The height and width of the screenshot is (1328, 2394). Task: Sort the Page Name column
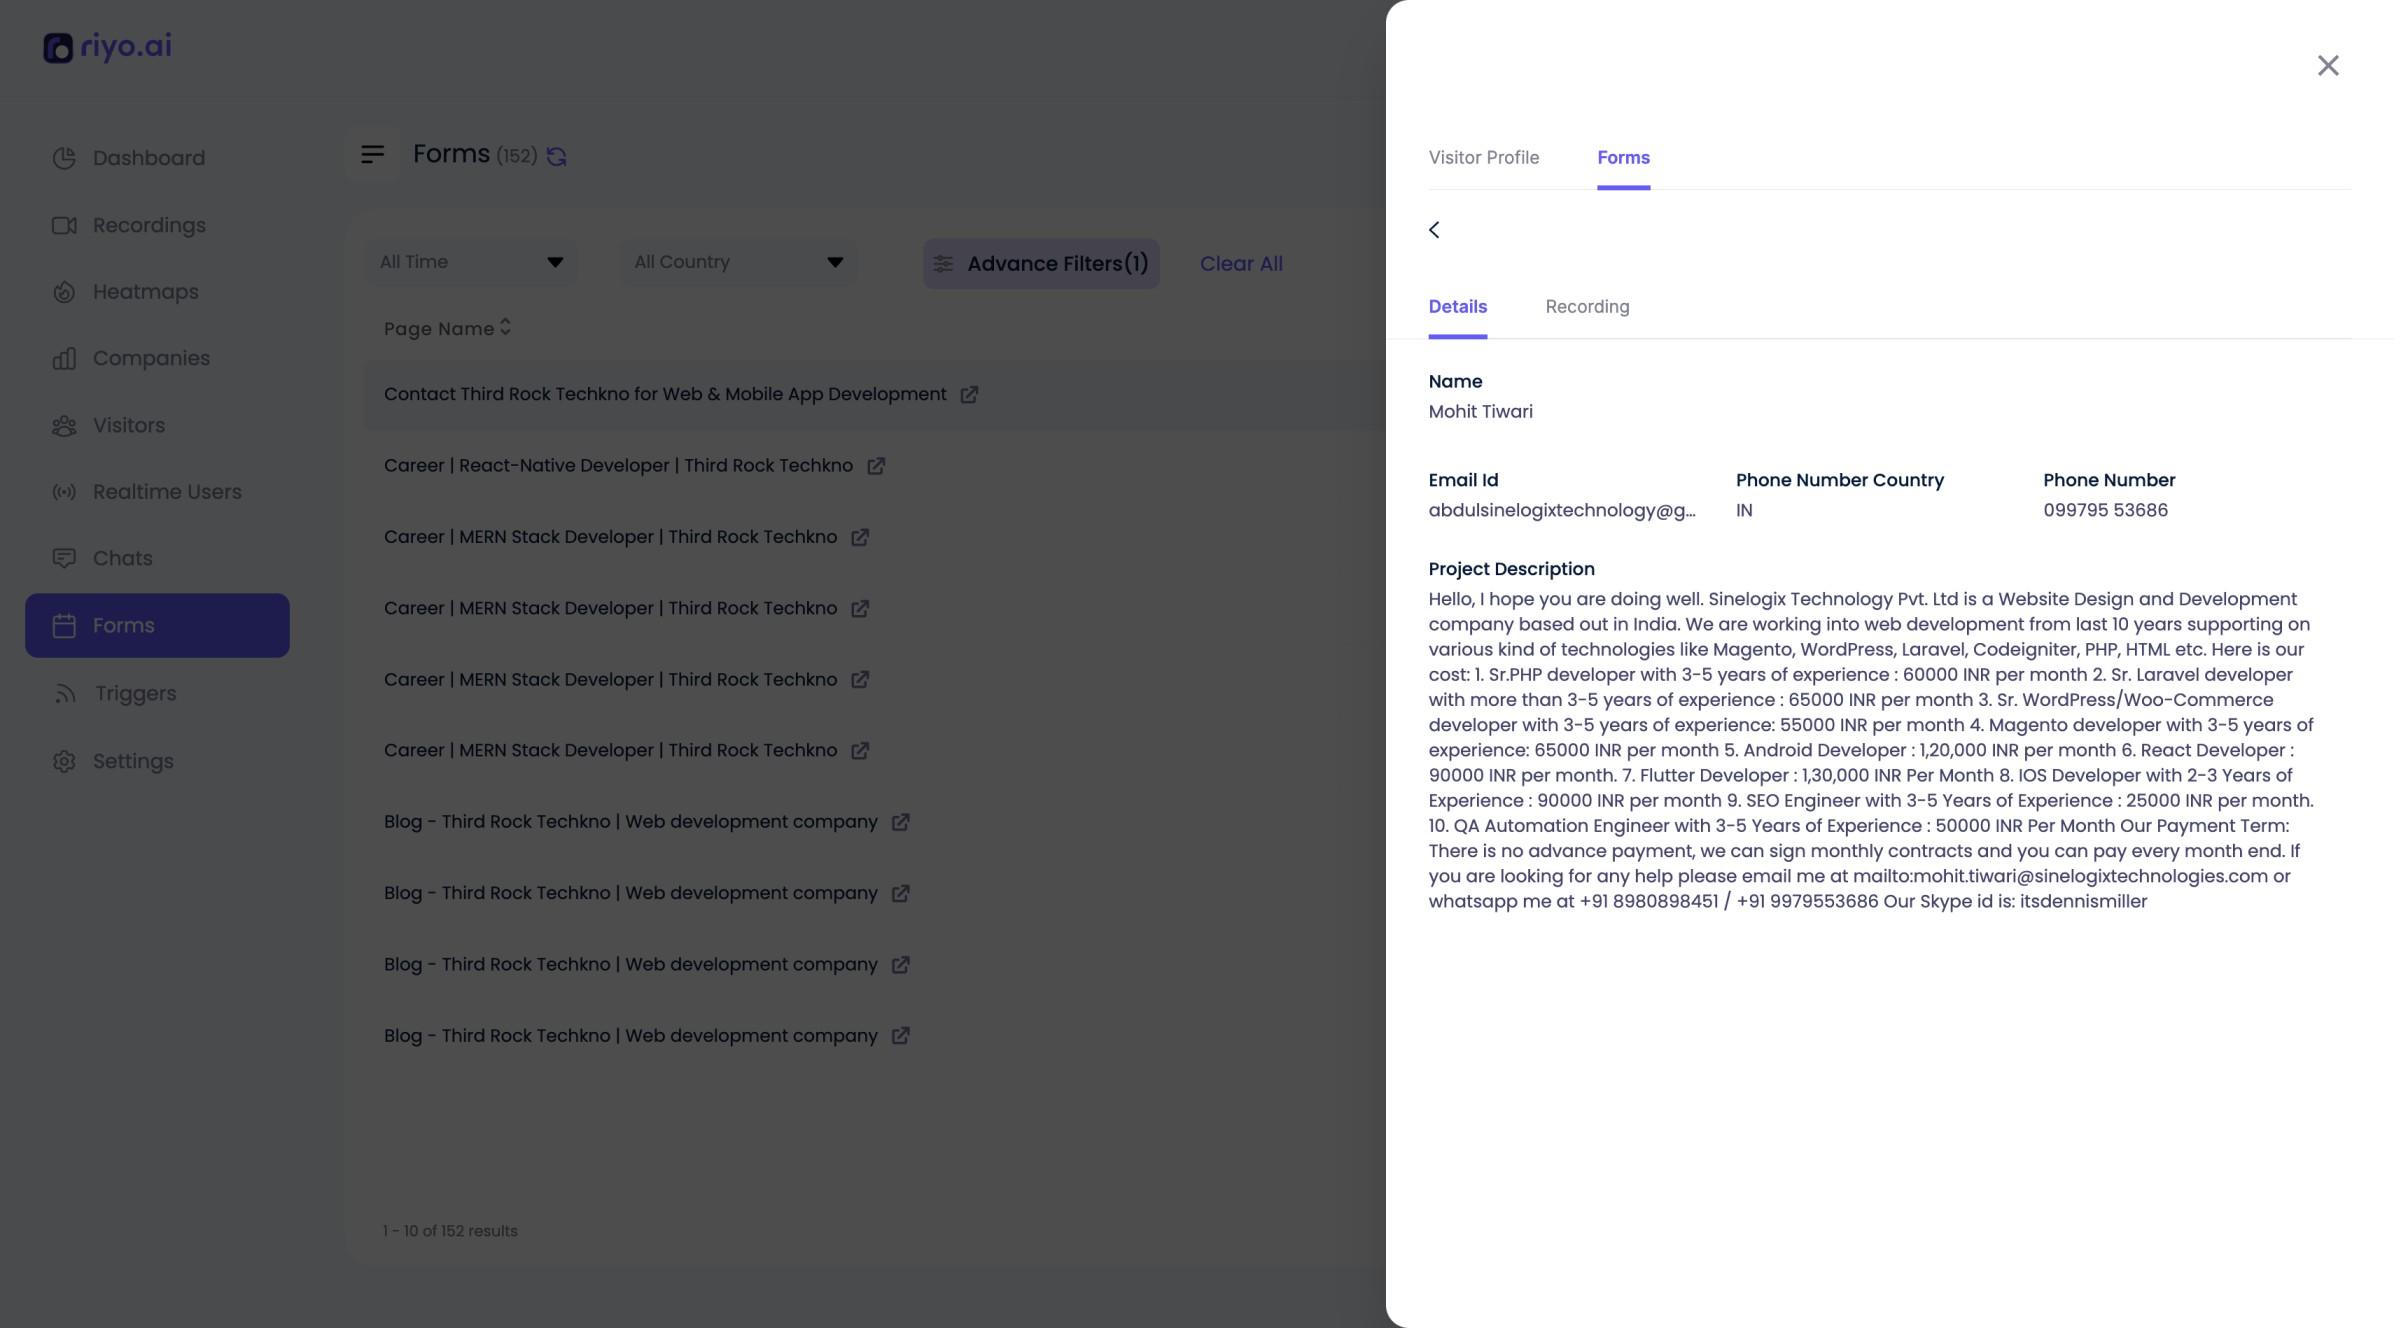(505, 328)
